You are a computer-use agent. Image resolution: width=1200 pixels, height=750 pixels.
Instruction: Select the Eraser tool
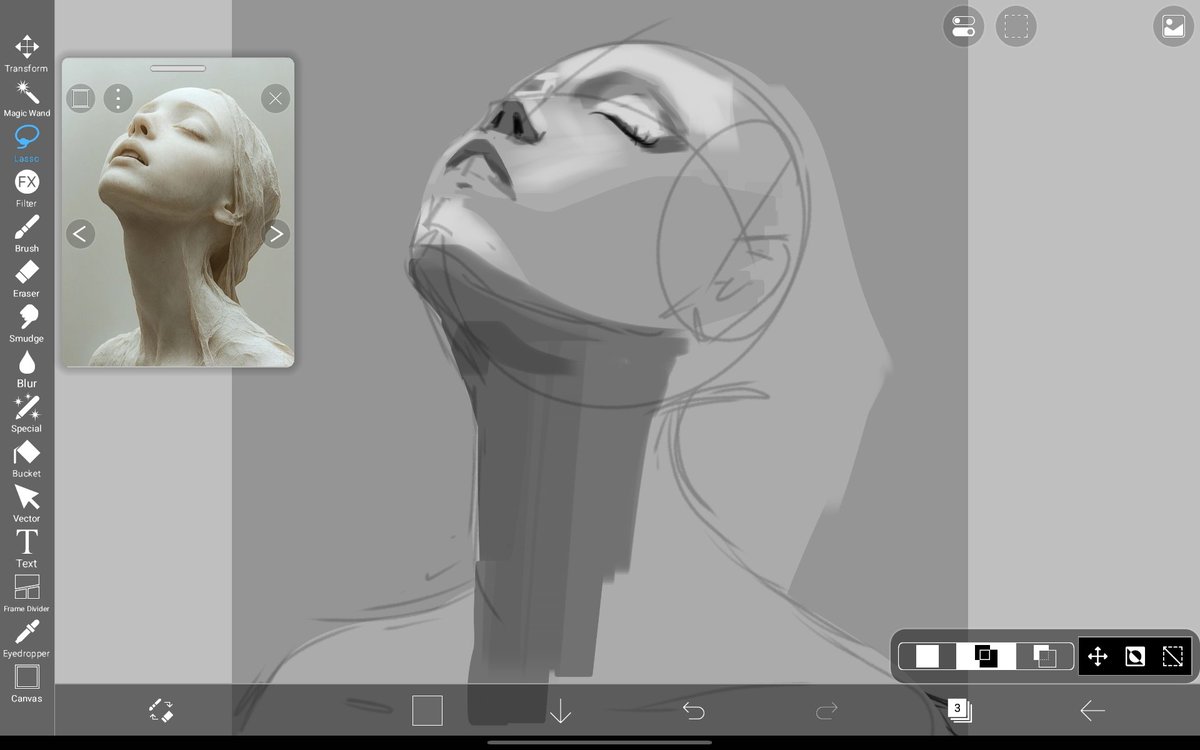[x=27, y=279]
